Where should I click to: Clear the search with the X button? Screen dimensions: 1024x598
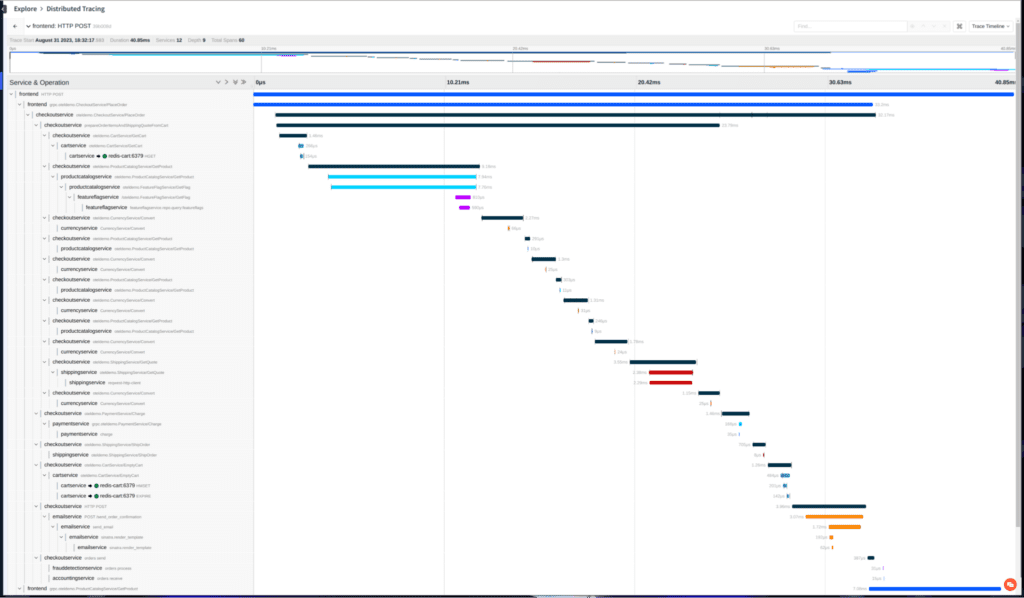pos(946,26)
